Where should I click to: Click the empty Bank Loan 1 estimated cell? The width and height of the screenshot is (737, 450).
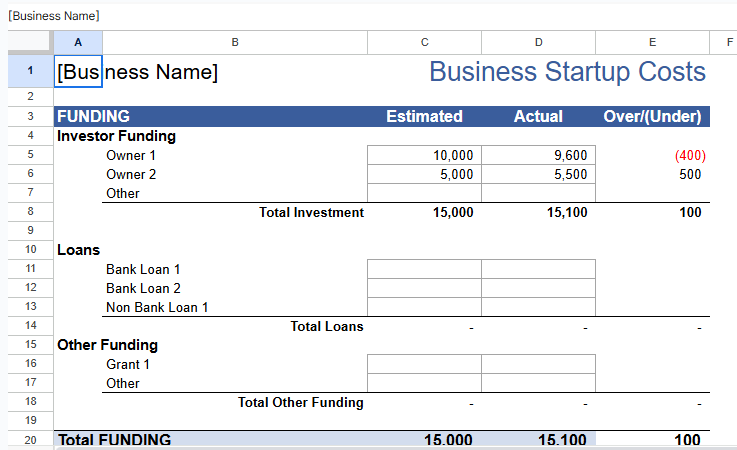(424, 269)
